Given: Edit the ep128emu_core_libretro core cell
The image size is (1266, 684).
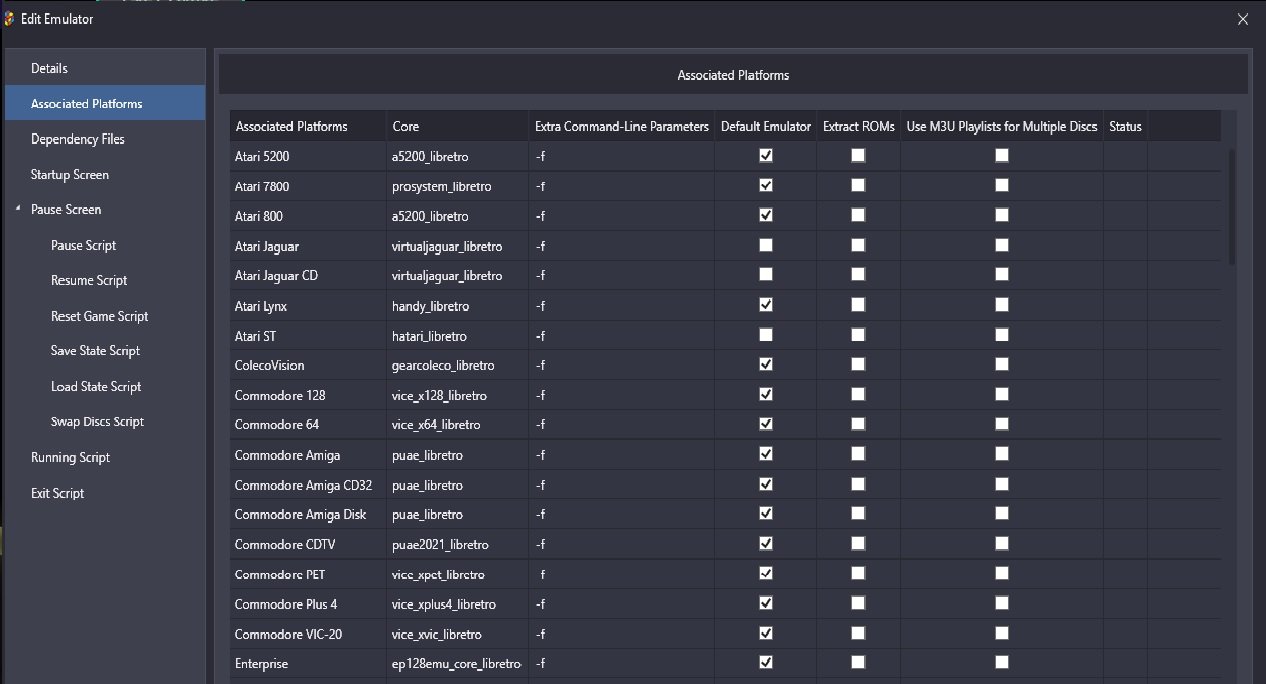Looking at the screenshot, I should [458, 664].
